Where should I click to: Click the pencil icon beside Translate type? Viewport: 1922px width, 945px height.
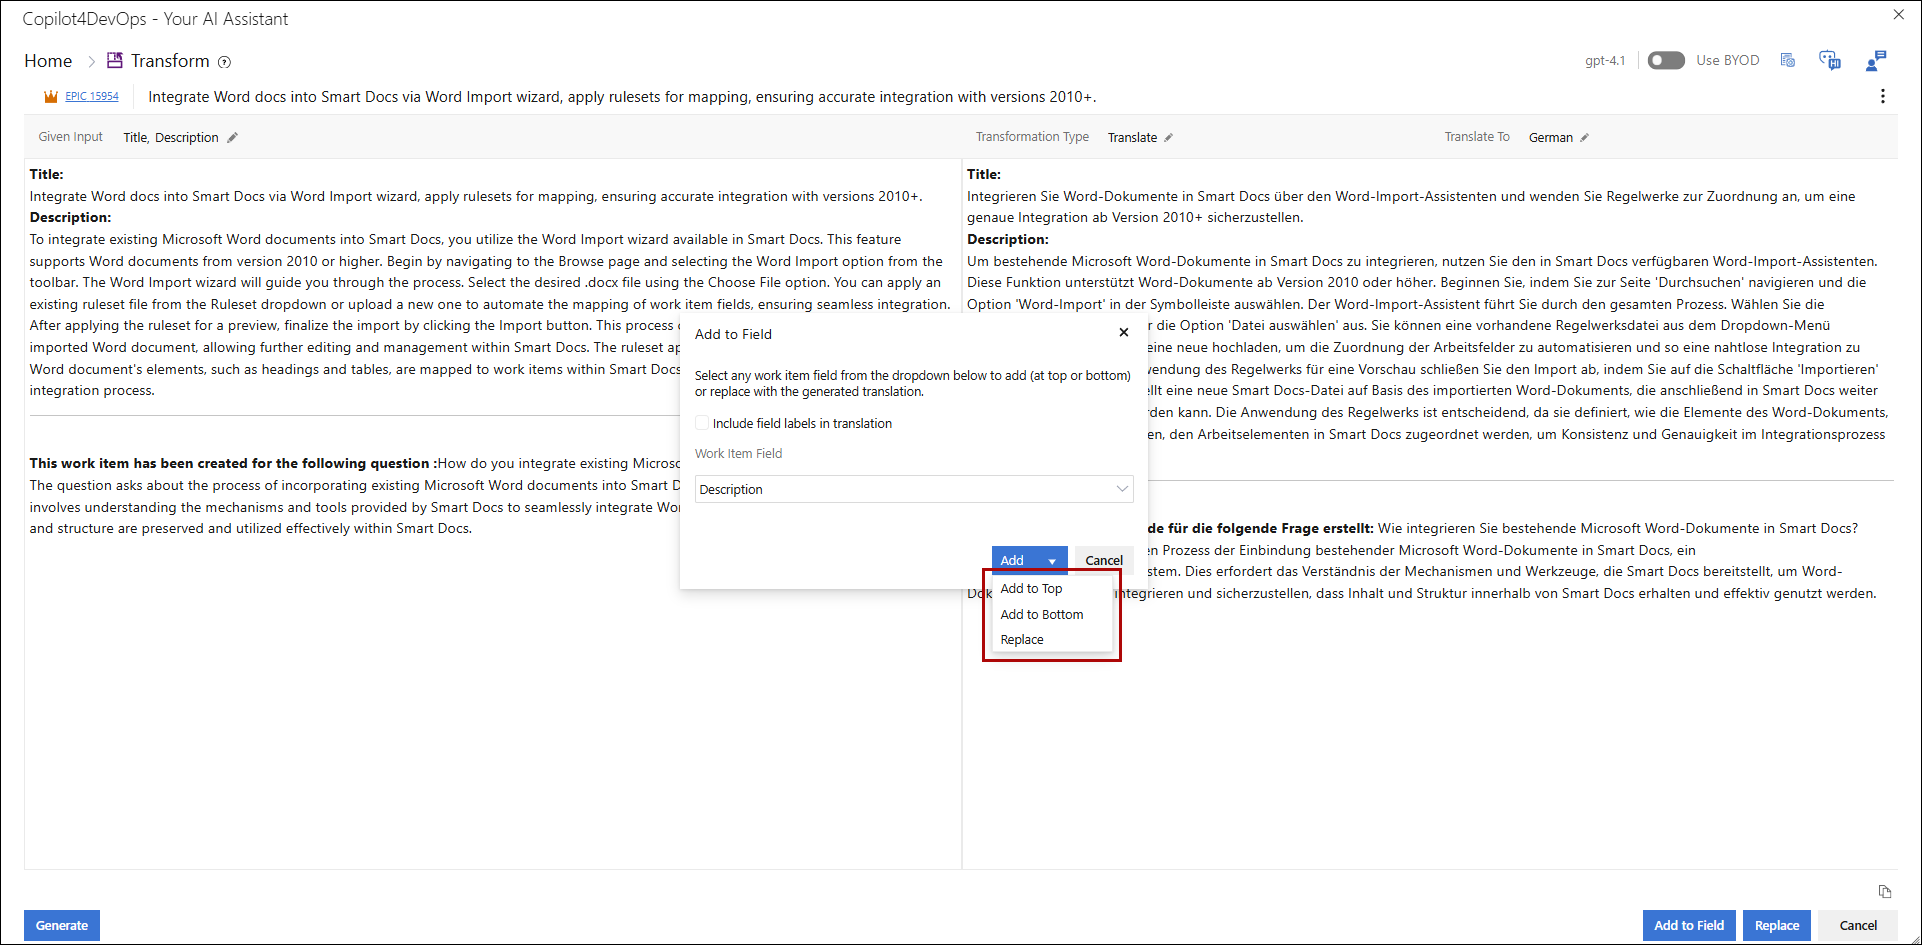tap(1168, 138)
